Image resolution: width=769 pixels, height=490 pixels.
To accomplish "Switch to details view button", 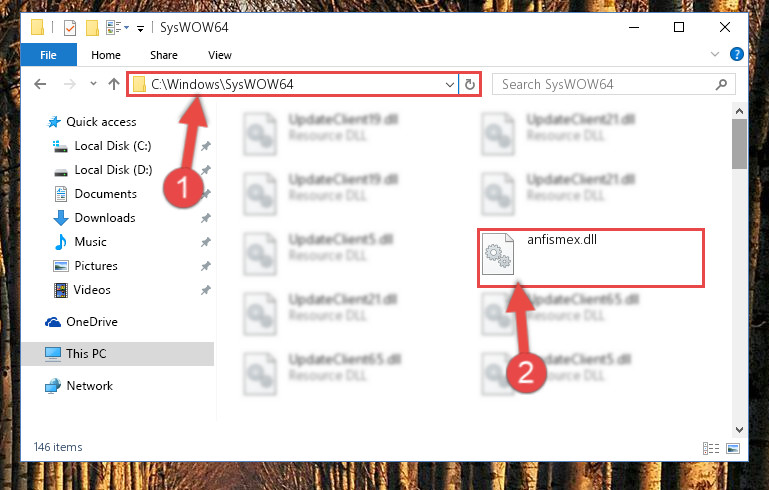I will [x=711, y=448].
